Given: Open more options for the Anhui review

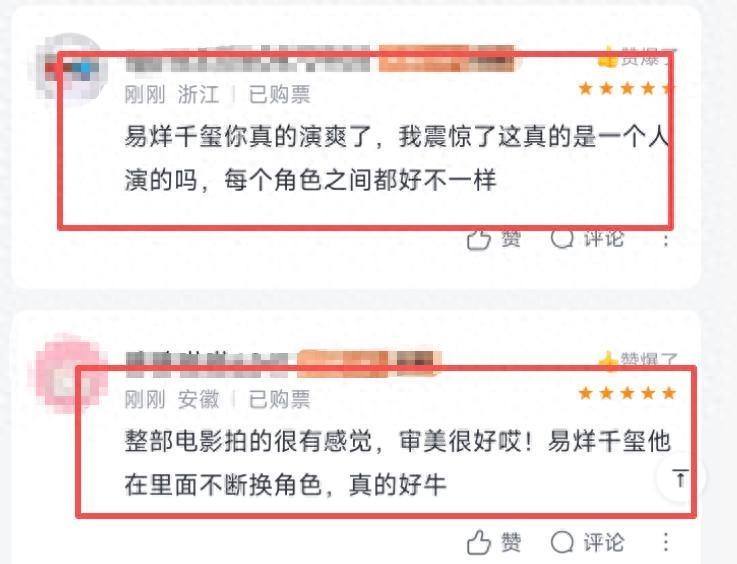Looking at the screenshot, I should pos(666,542).
